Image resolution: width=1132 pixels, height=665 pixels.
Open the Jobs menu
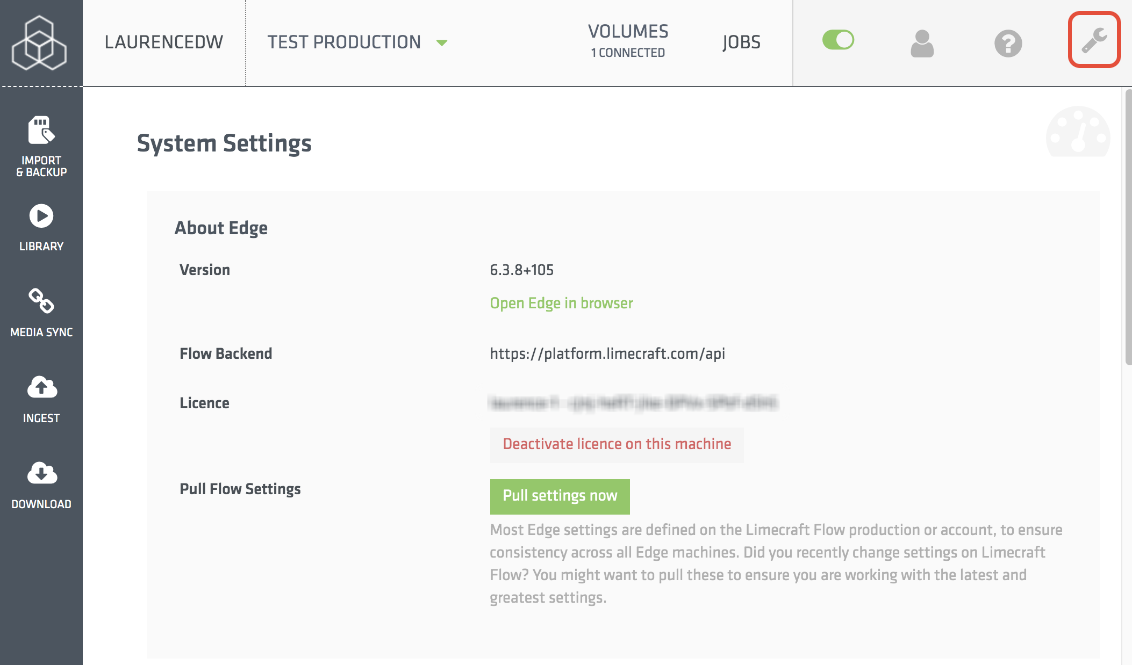click(741, 43)
